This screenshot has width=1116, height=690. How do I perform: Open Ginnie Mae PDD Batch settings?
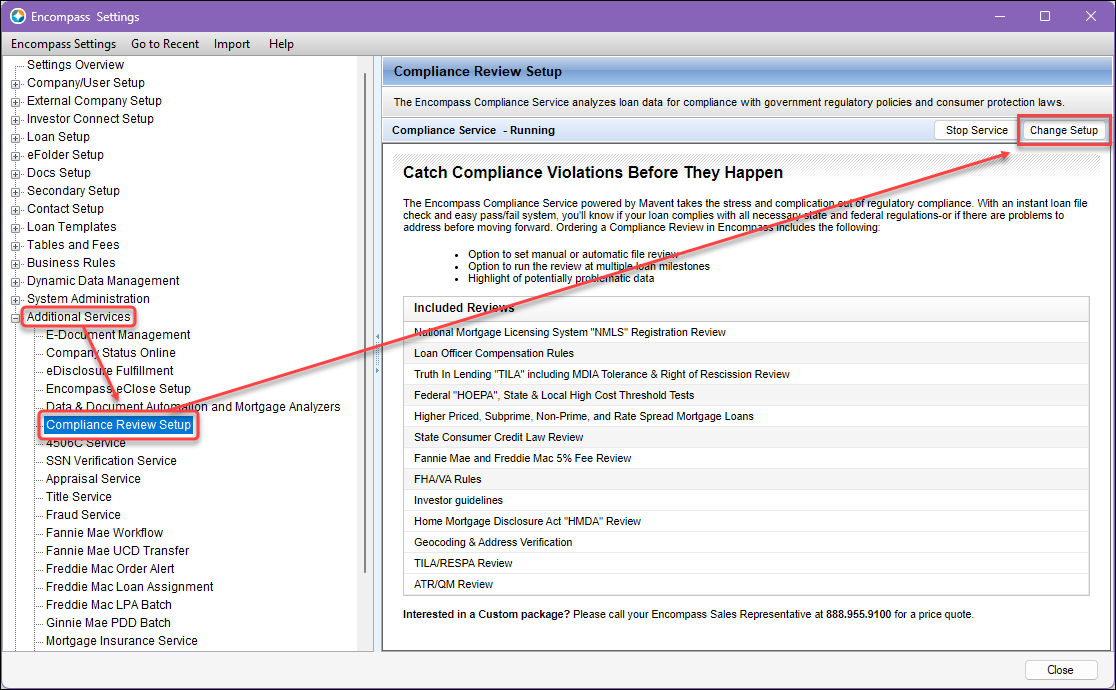(108, 622)
